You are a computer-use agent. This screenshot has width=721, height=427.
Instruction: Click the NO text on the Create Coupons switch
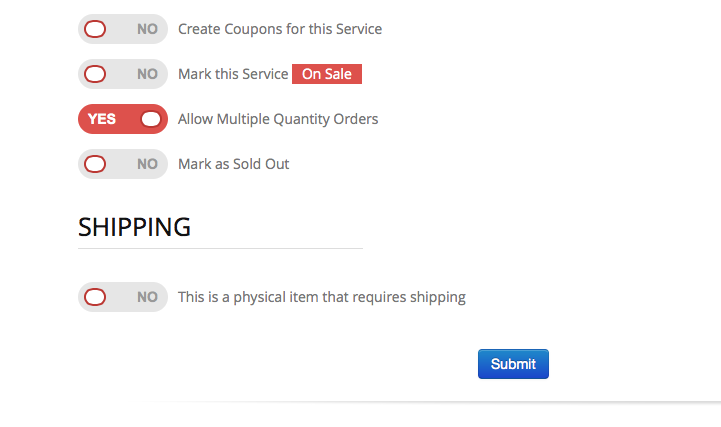[x=147, y=29]
